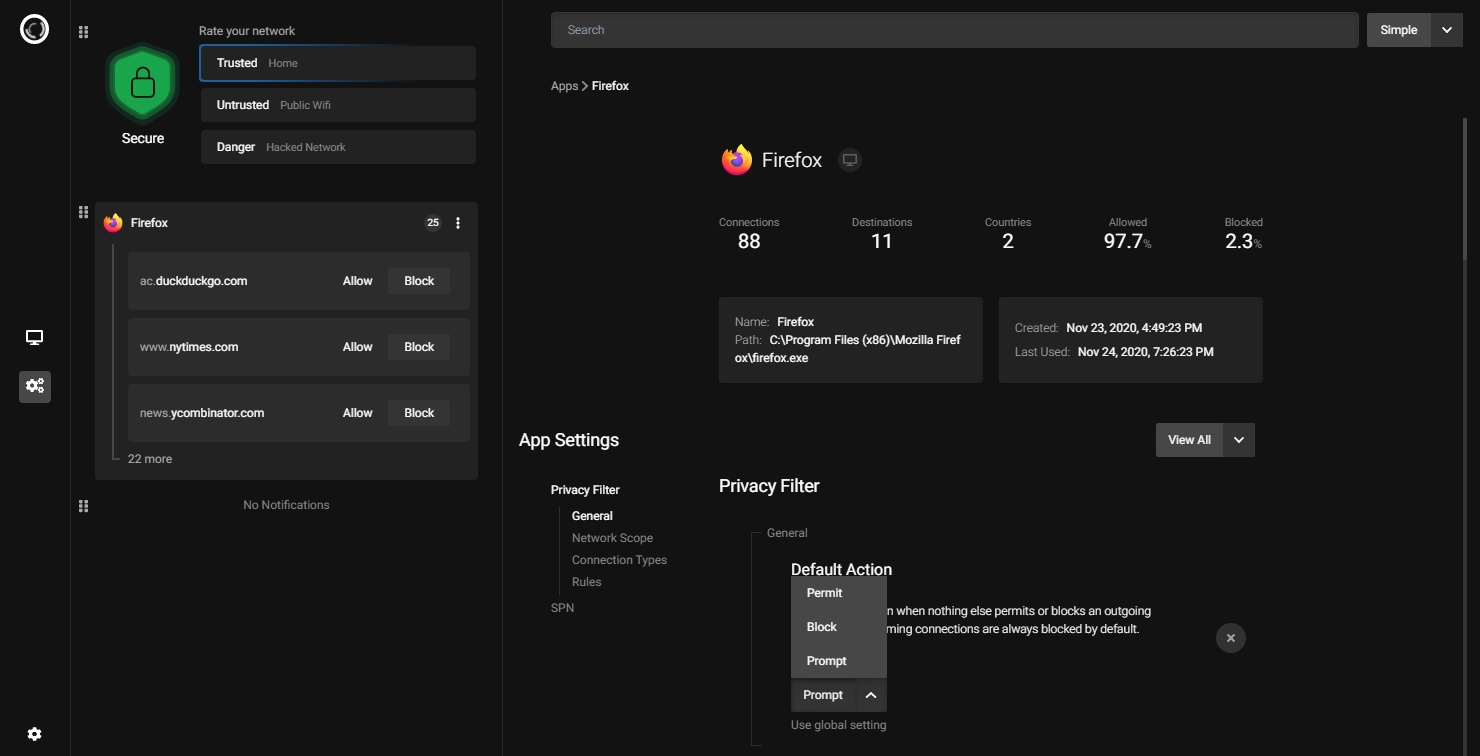Image resolution: width=1480 pixels, height=756 pixels.
Task: Focus the Search input field
Action: (x=955, y=30)
